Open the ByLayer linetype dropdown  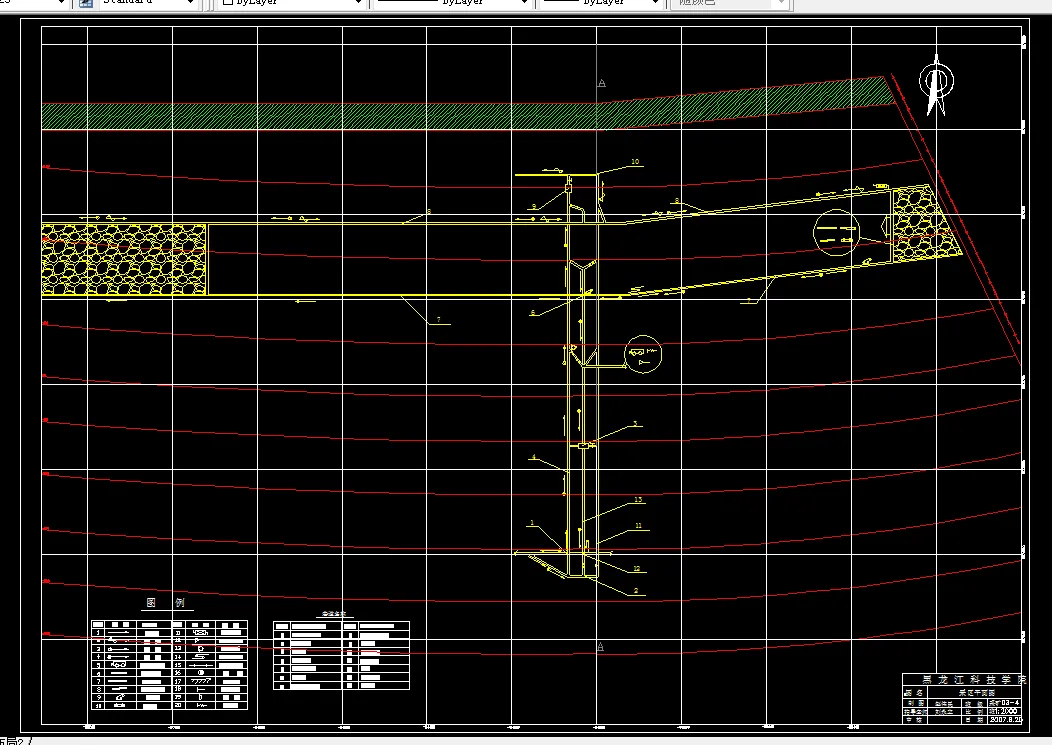click(524, 3)
